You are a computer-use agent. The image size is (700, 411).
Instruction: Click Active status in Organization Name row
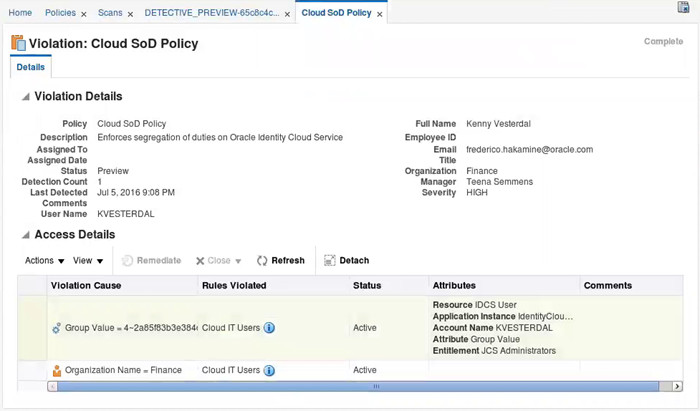coord(365,370)
